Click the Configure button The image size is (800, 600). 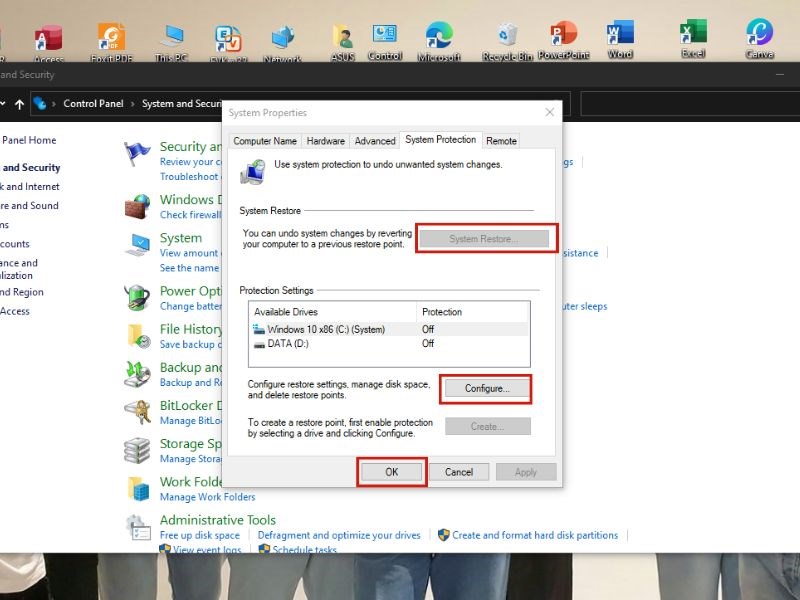pyautogui.click(x=485, y=388)
